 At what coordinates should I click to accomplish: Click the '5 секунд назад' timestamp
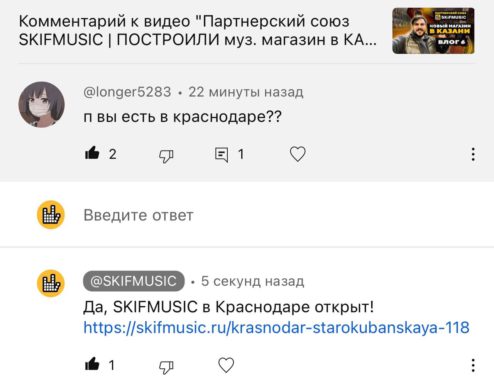click(x=252, y=281)
